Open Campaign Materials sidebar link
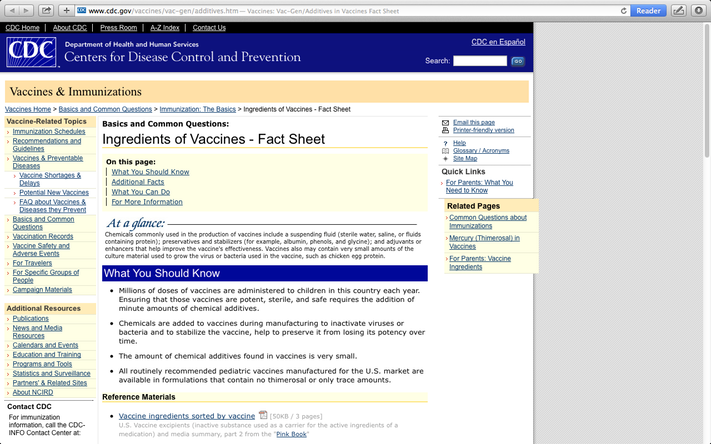 (x=42, y=290)
